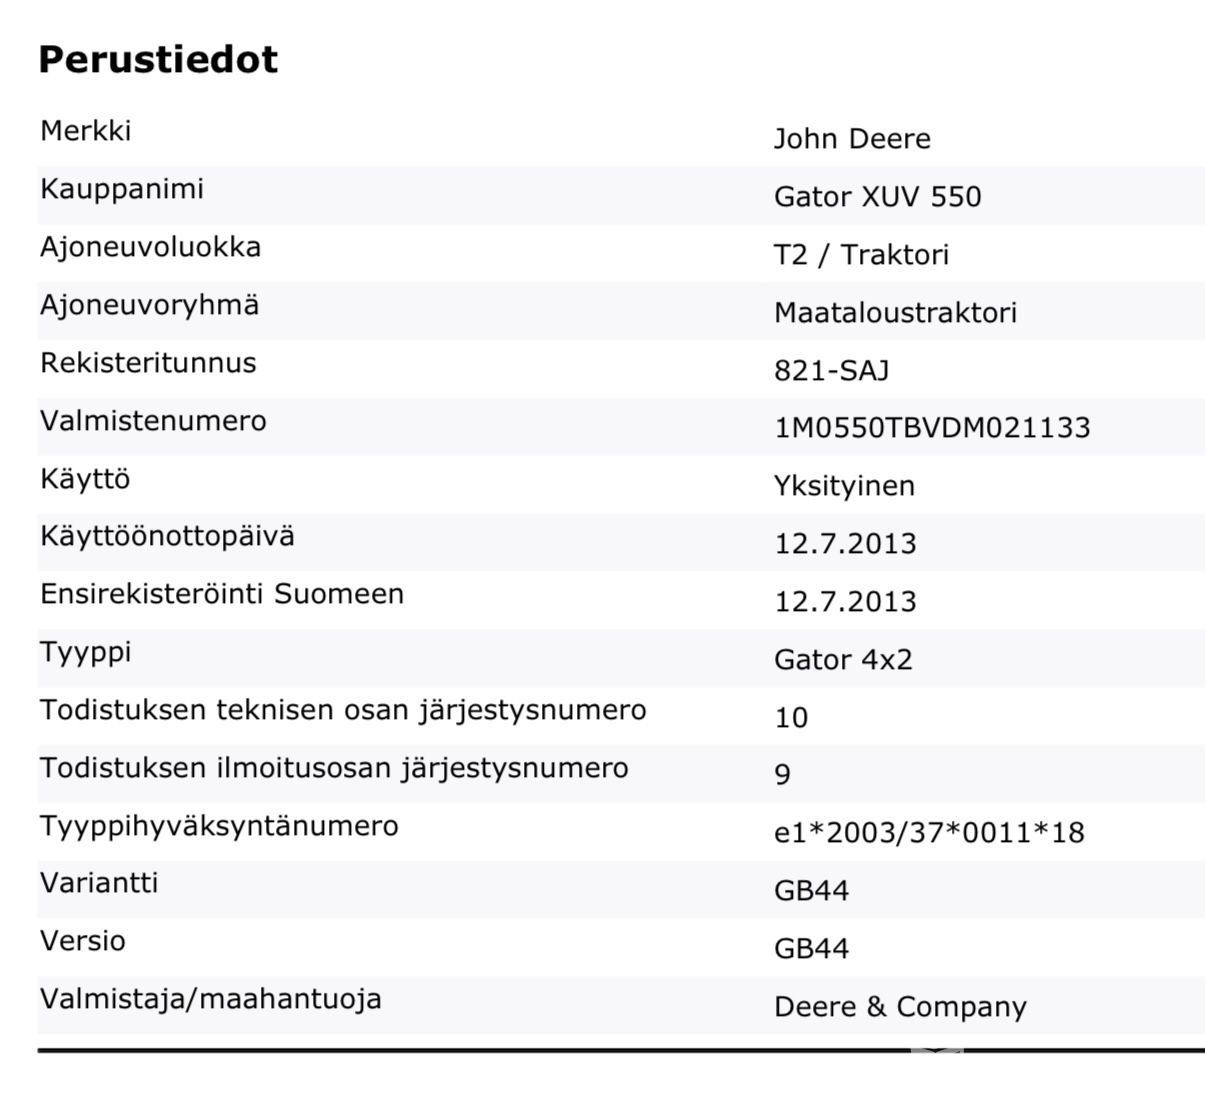
Task: Click the Ensirekisteröinti Suomeen date value
Action: [x=845, y=602]
